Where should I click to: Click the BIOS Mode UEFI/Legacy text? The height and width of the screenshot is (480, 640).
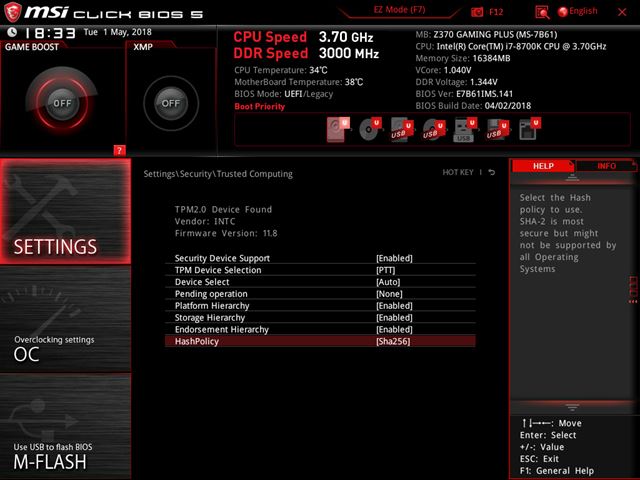pyautogui.click(x=284, y=94)
